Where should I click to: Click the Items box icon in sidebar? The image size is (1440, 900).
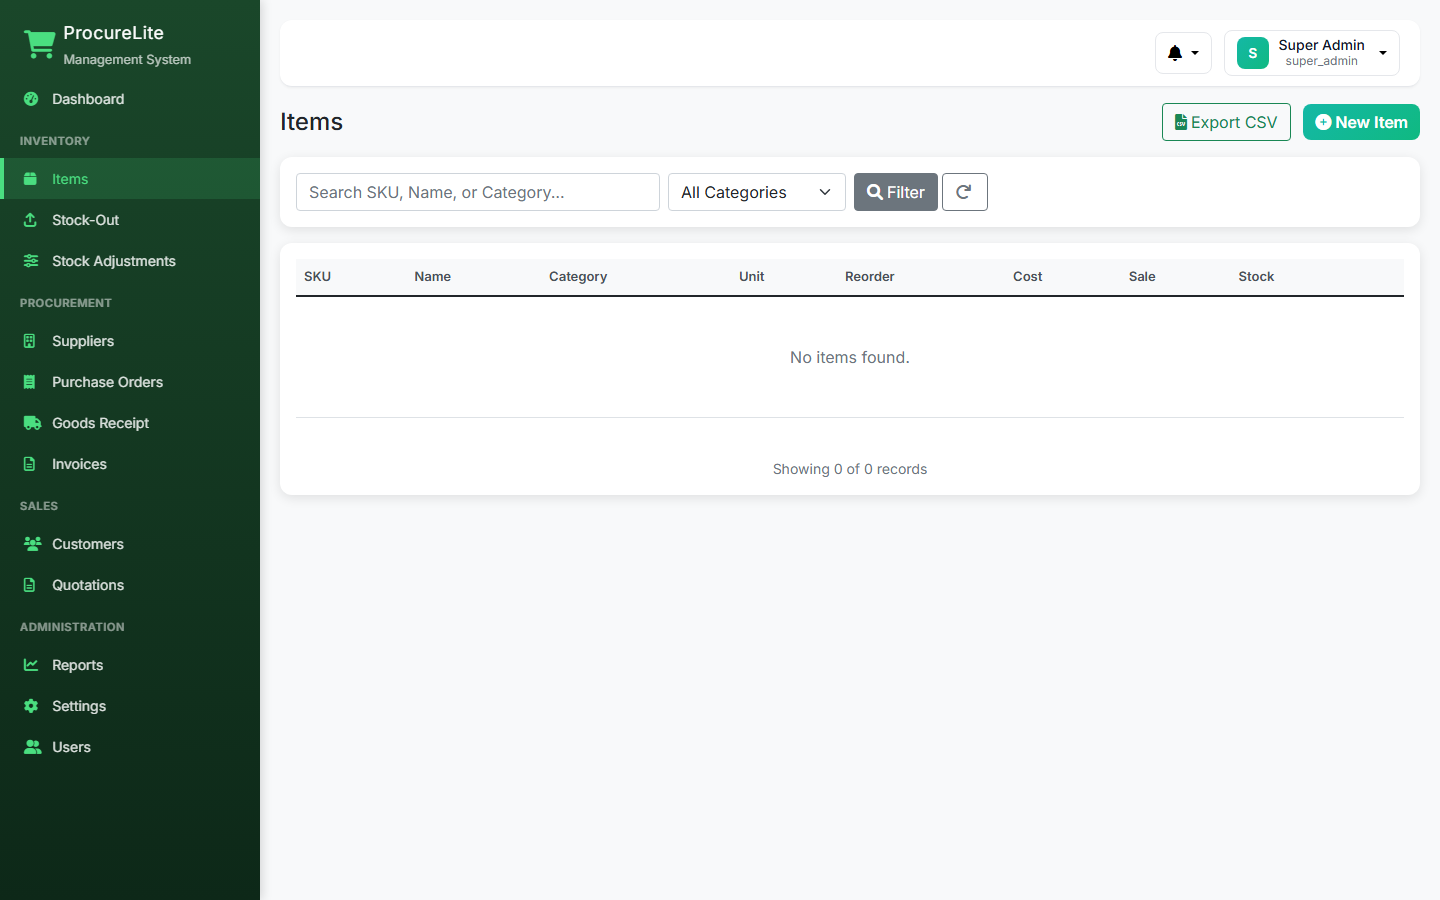31,179
